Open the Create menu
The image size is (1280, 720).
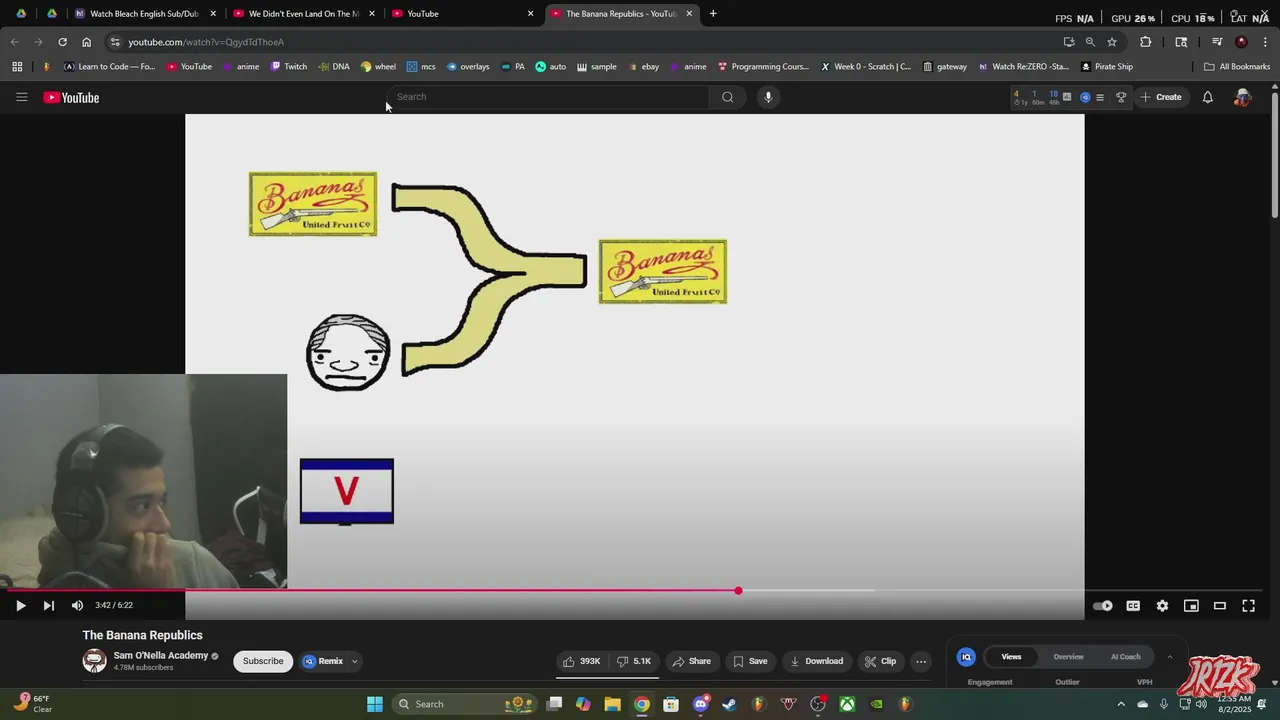tap(1161, 97)
